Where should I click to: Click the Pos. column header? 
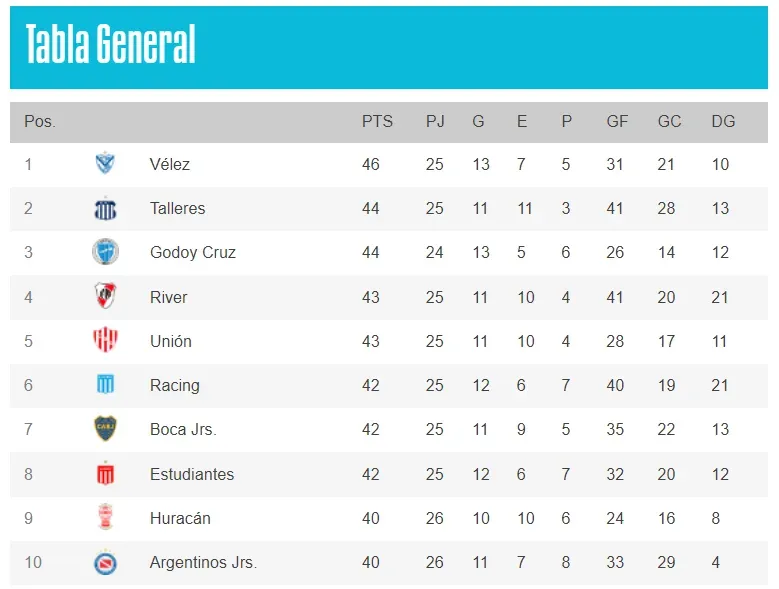coord(40,122)
